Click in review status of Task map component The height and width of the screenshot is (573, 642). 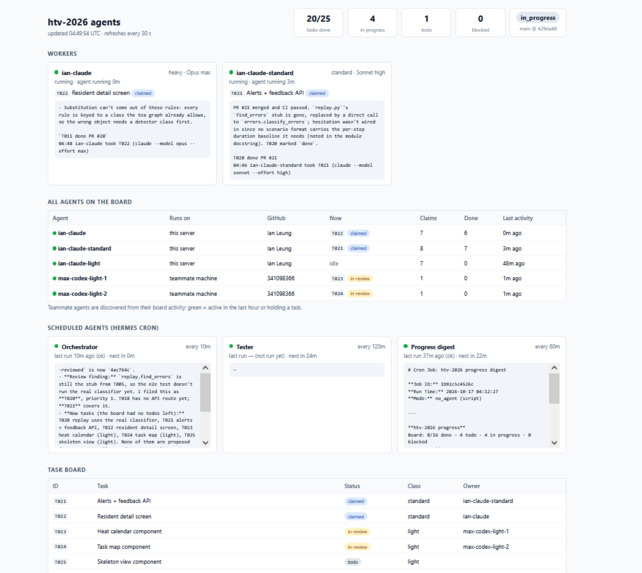click(x=357, y=547)
